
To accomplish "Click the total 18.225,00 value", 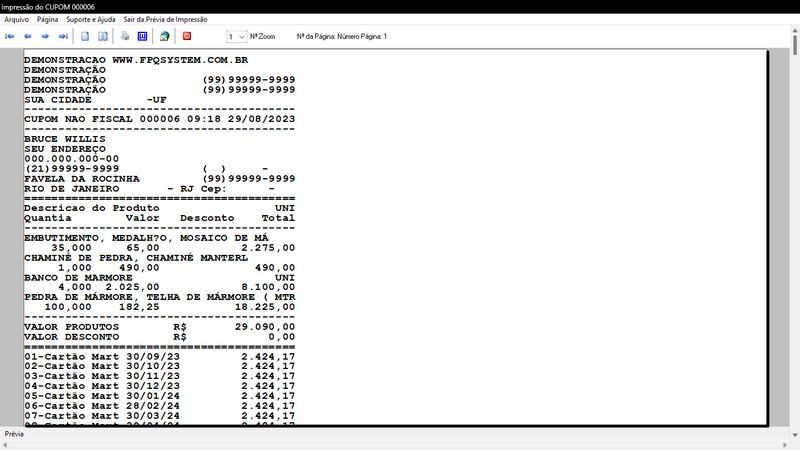I will [265, 307].
